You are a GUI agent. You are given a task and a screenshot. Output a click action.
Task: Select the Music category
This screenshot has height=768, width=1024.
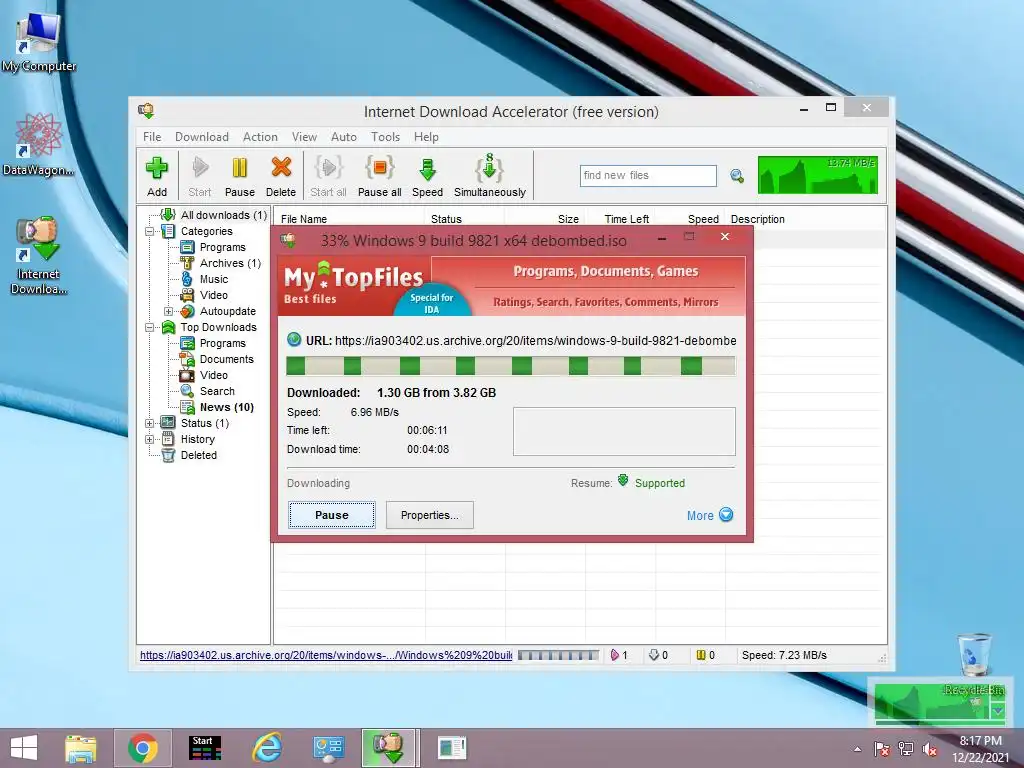(214, 280)
